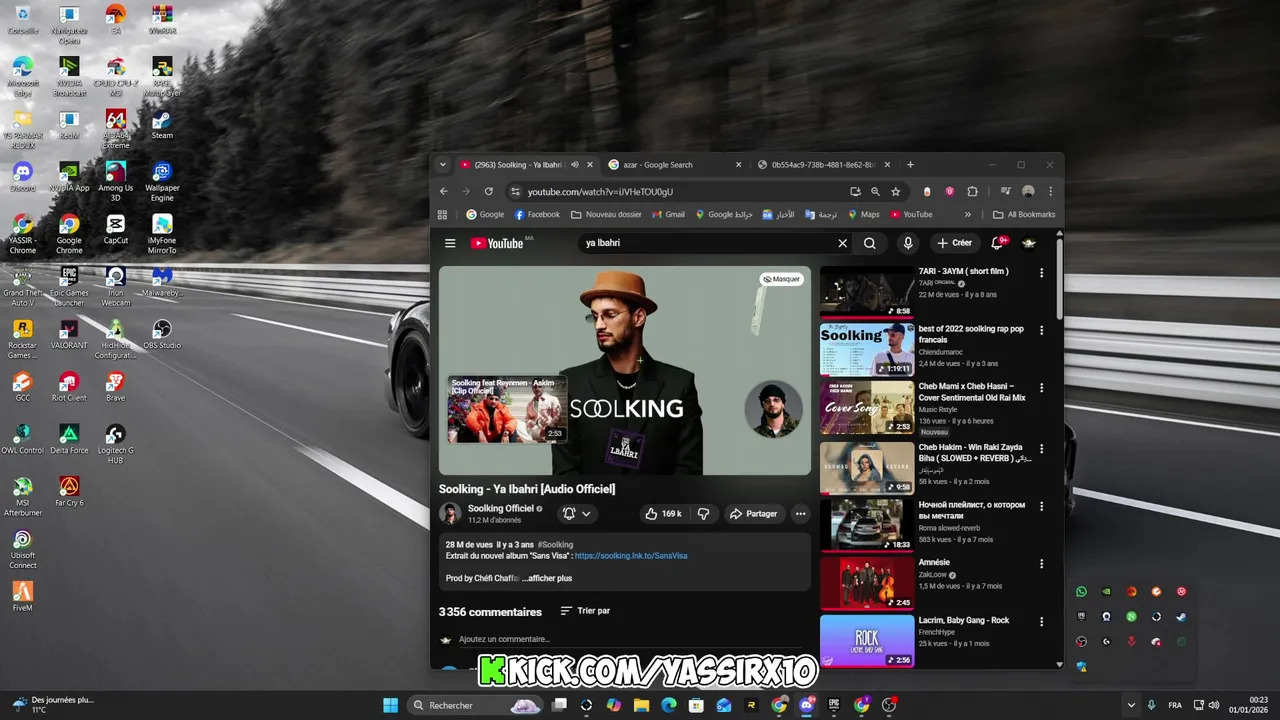Open File Explorer from taskbar
The height and width of the screenshot is (720, 1280).
[641, 705]
